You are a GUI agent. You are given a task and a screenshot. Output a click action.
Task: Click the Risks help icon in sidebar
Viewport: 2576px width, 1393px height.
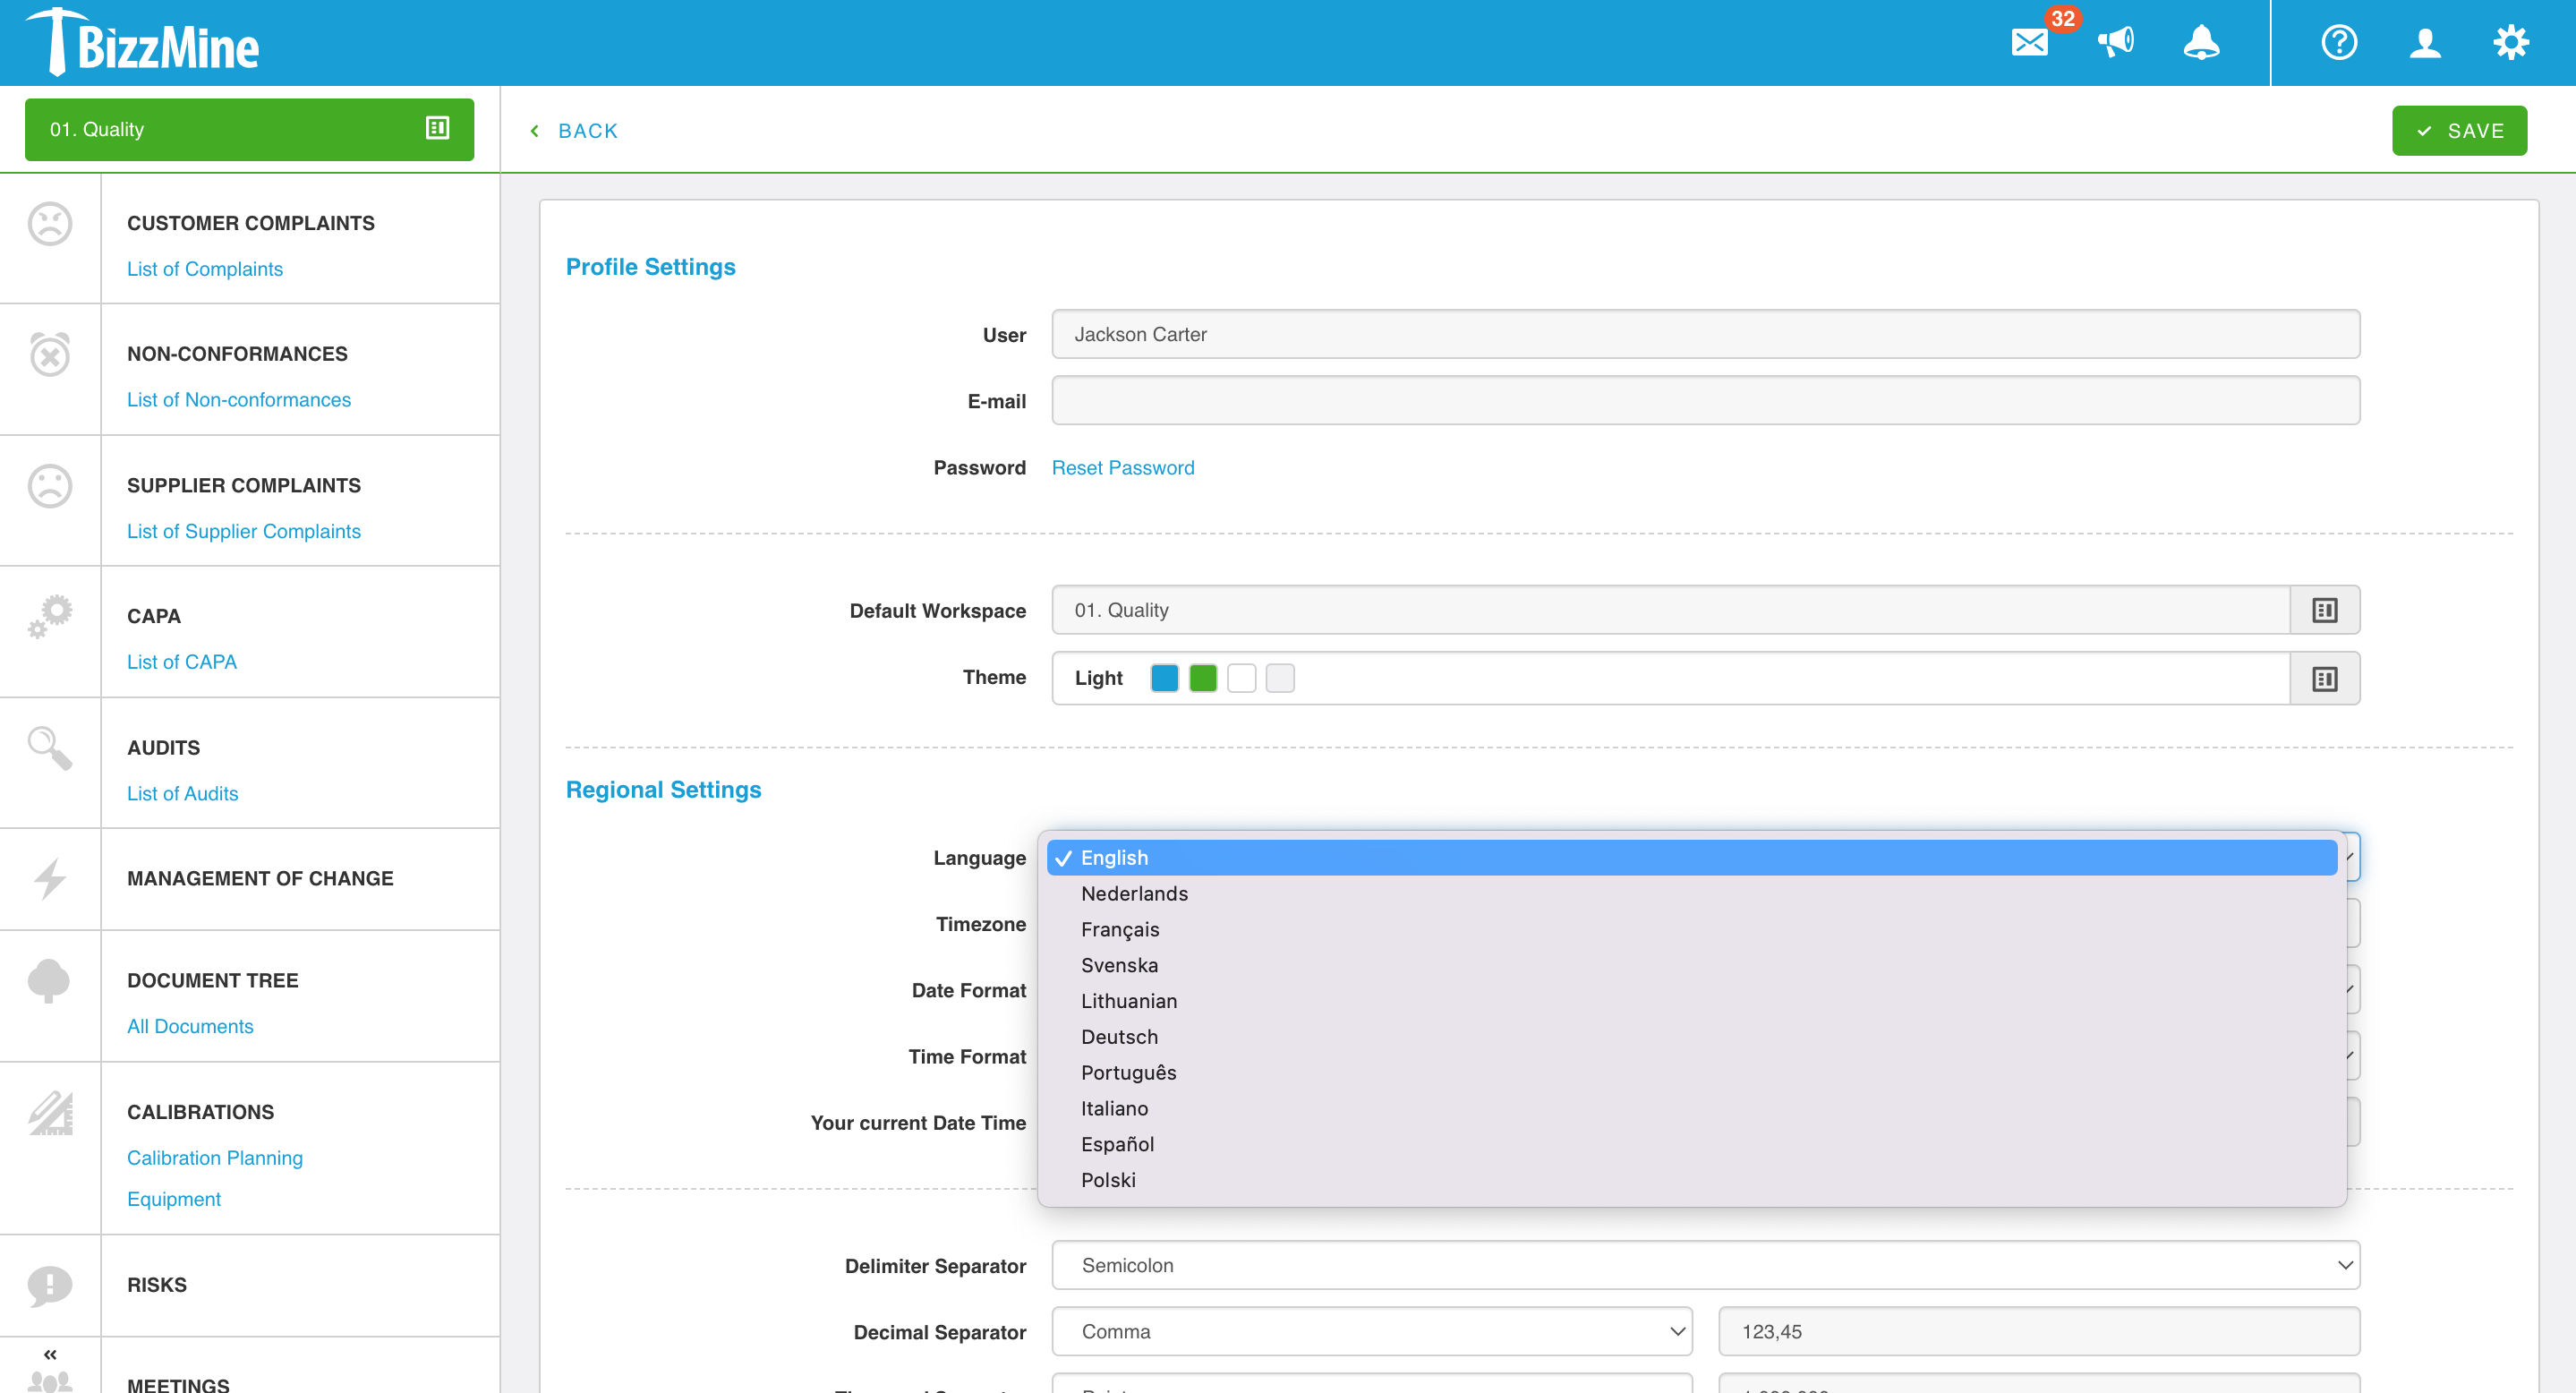click(51, 1283)
